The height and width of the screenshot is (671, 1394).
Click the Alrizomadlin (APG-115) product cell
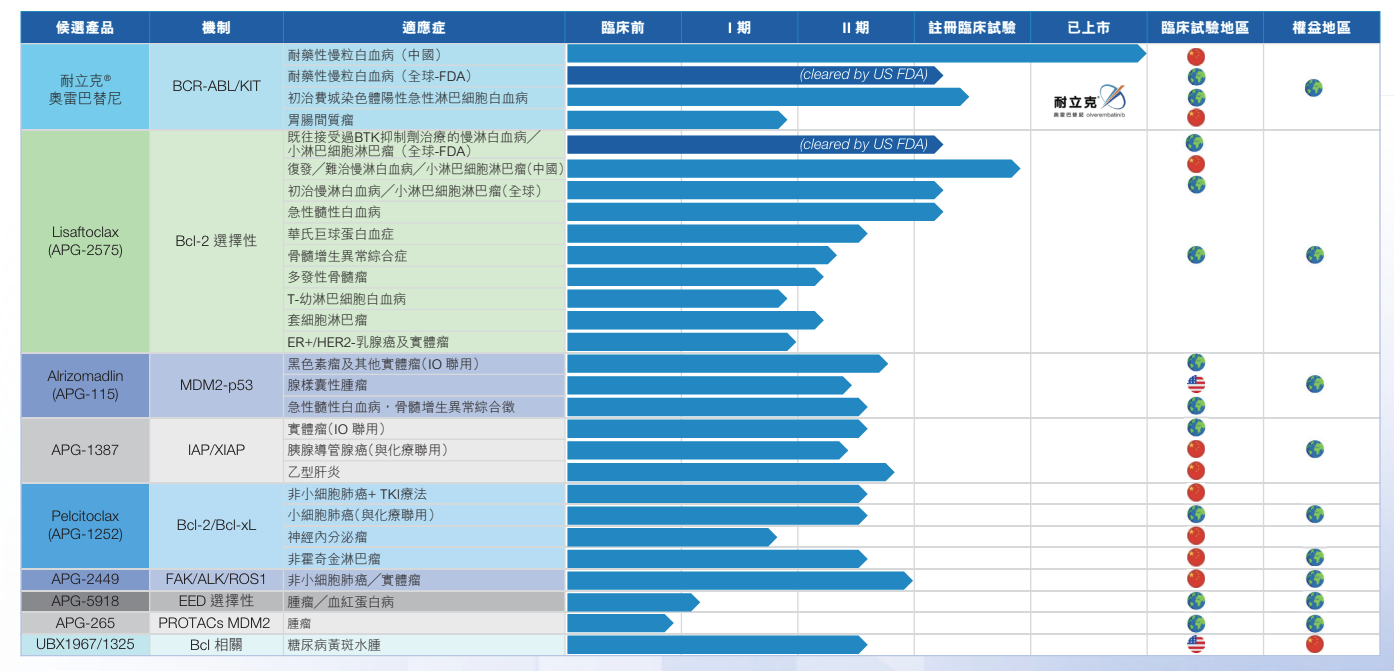tap(85, 385)
